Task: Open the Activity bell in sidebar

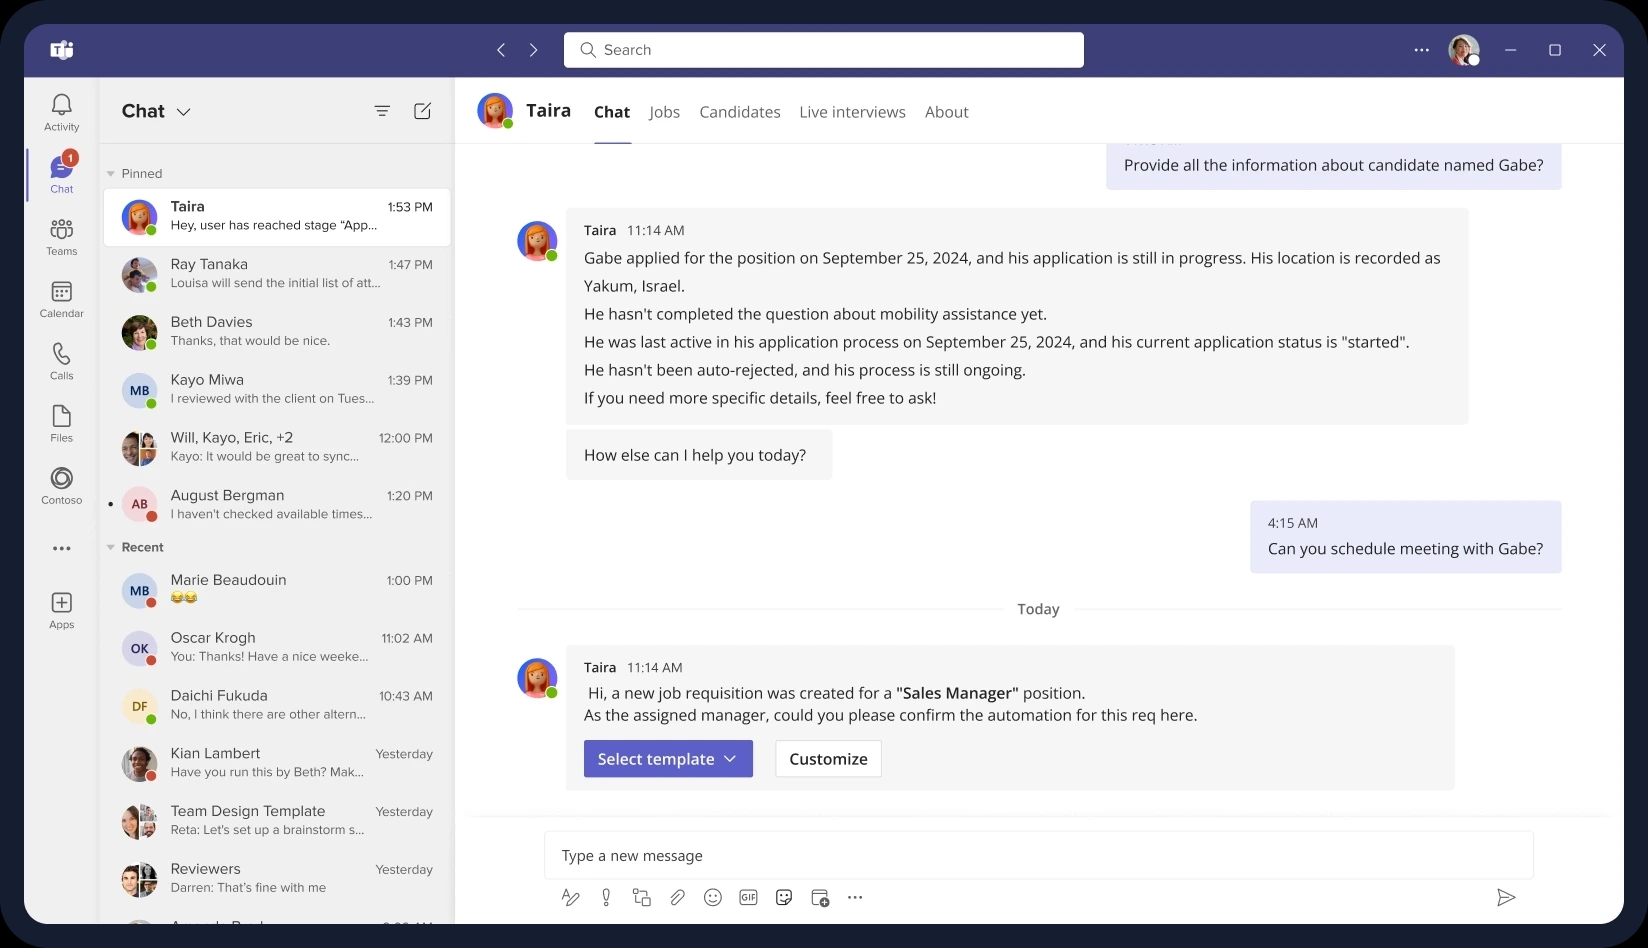Action: click(61, 112)
